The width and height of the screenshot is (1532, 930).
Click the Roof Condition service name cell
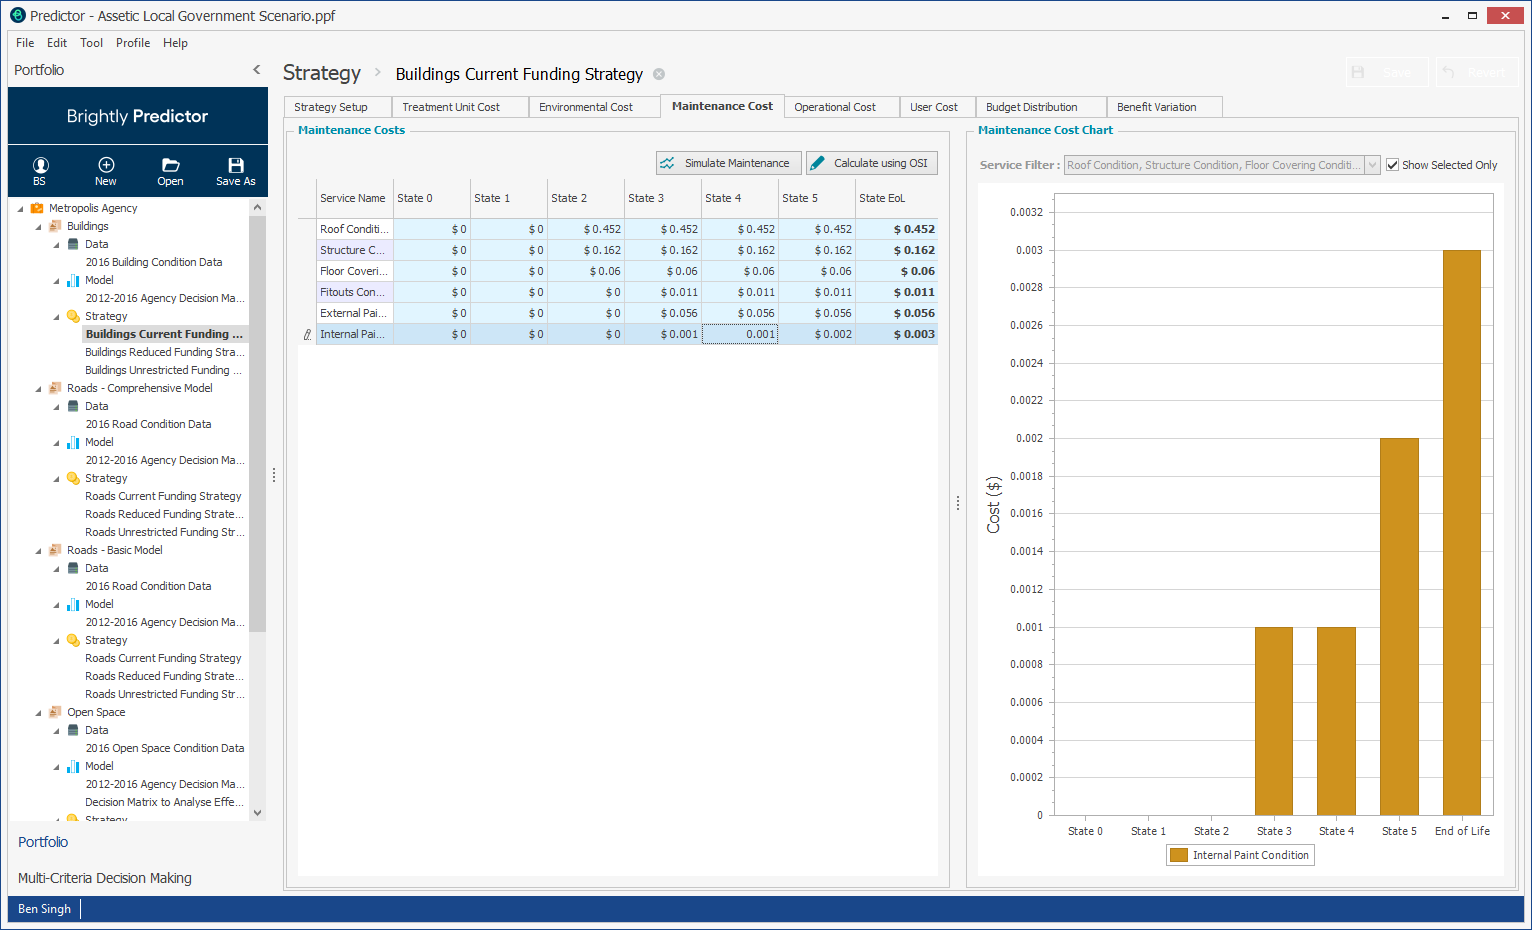354,229
